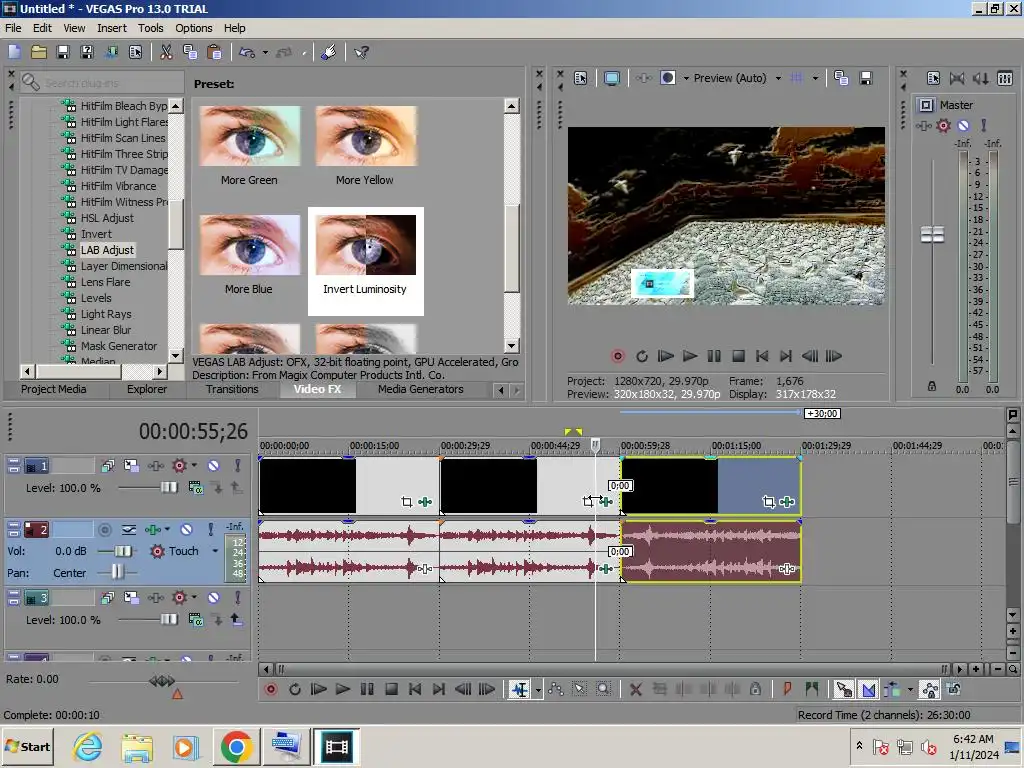Toggle the Master bus mute button

(x=963, y=125)
